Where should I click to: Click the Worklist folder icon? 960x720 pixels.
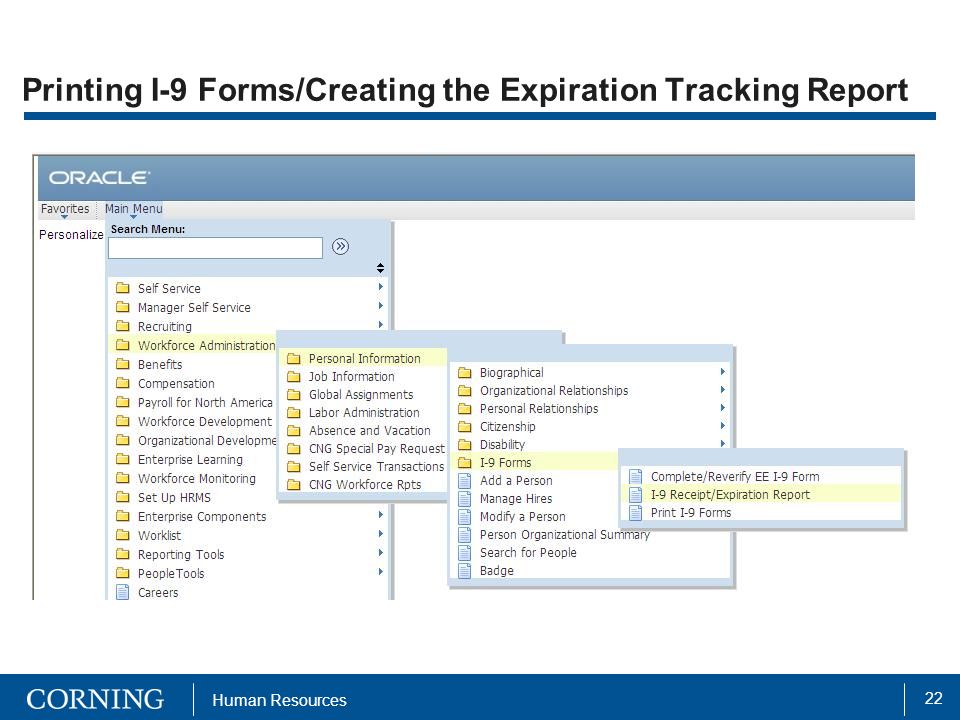122,534
